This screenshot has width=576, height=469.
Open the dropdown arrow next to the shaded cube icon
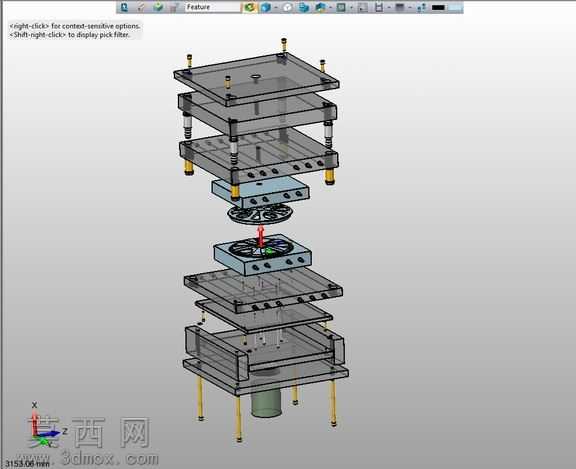pyautogui.click(x=331, y=7)
